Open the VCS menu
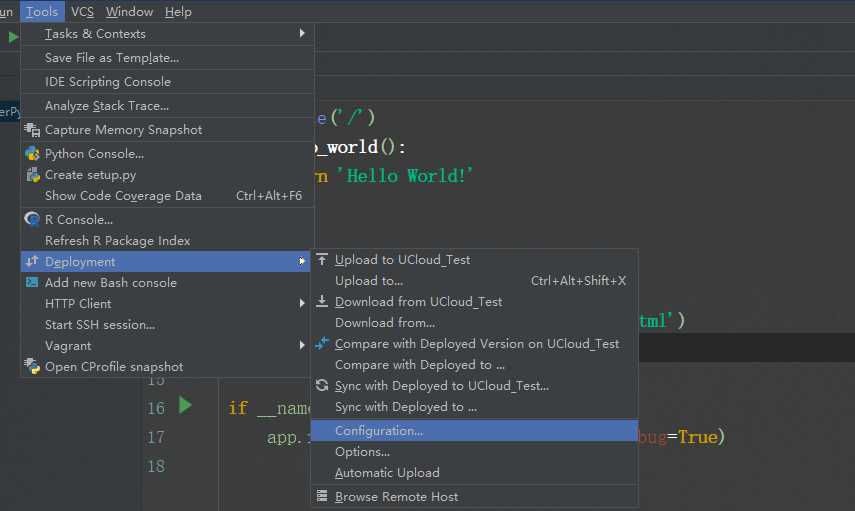This screenshot has width=855, height=511. click(x=82, y=11)
